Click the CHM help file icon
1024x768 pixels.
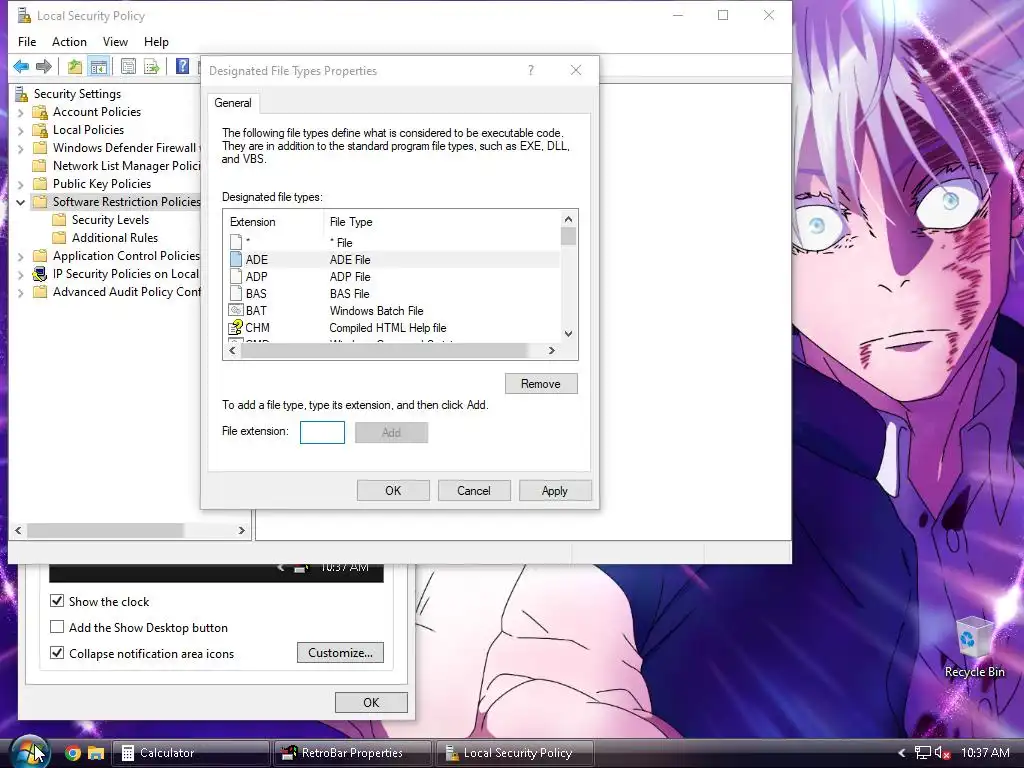pos(236,327)
